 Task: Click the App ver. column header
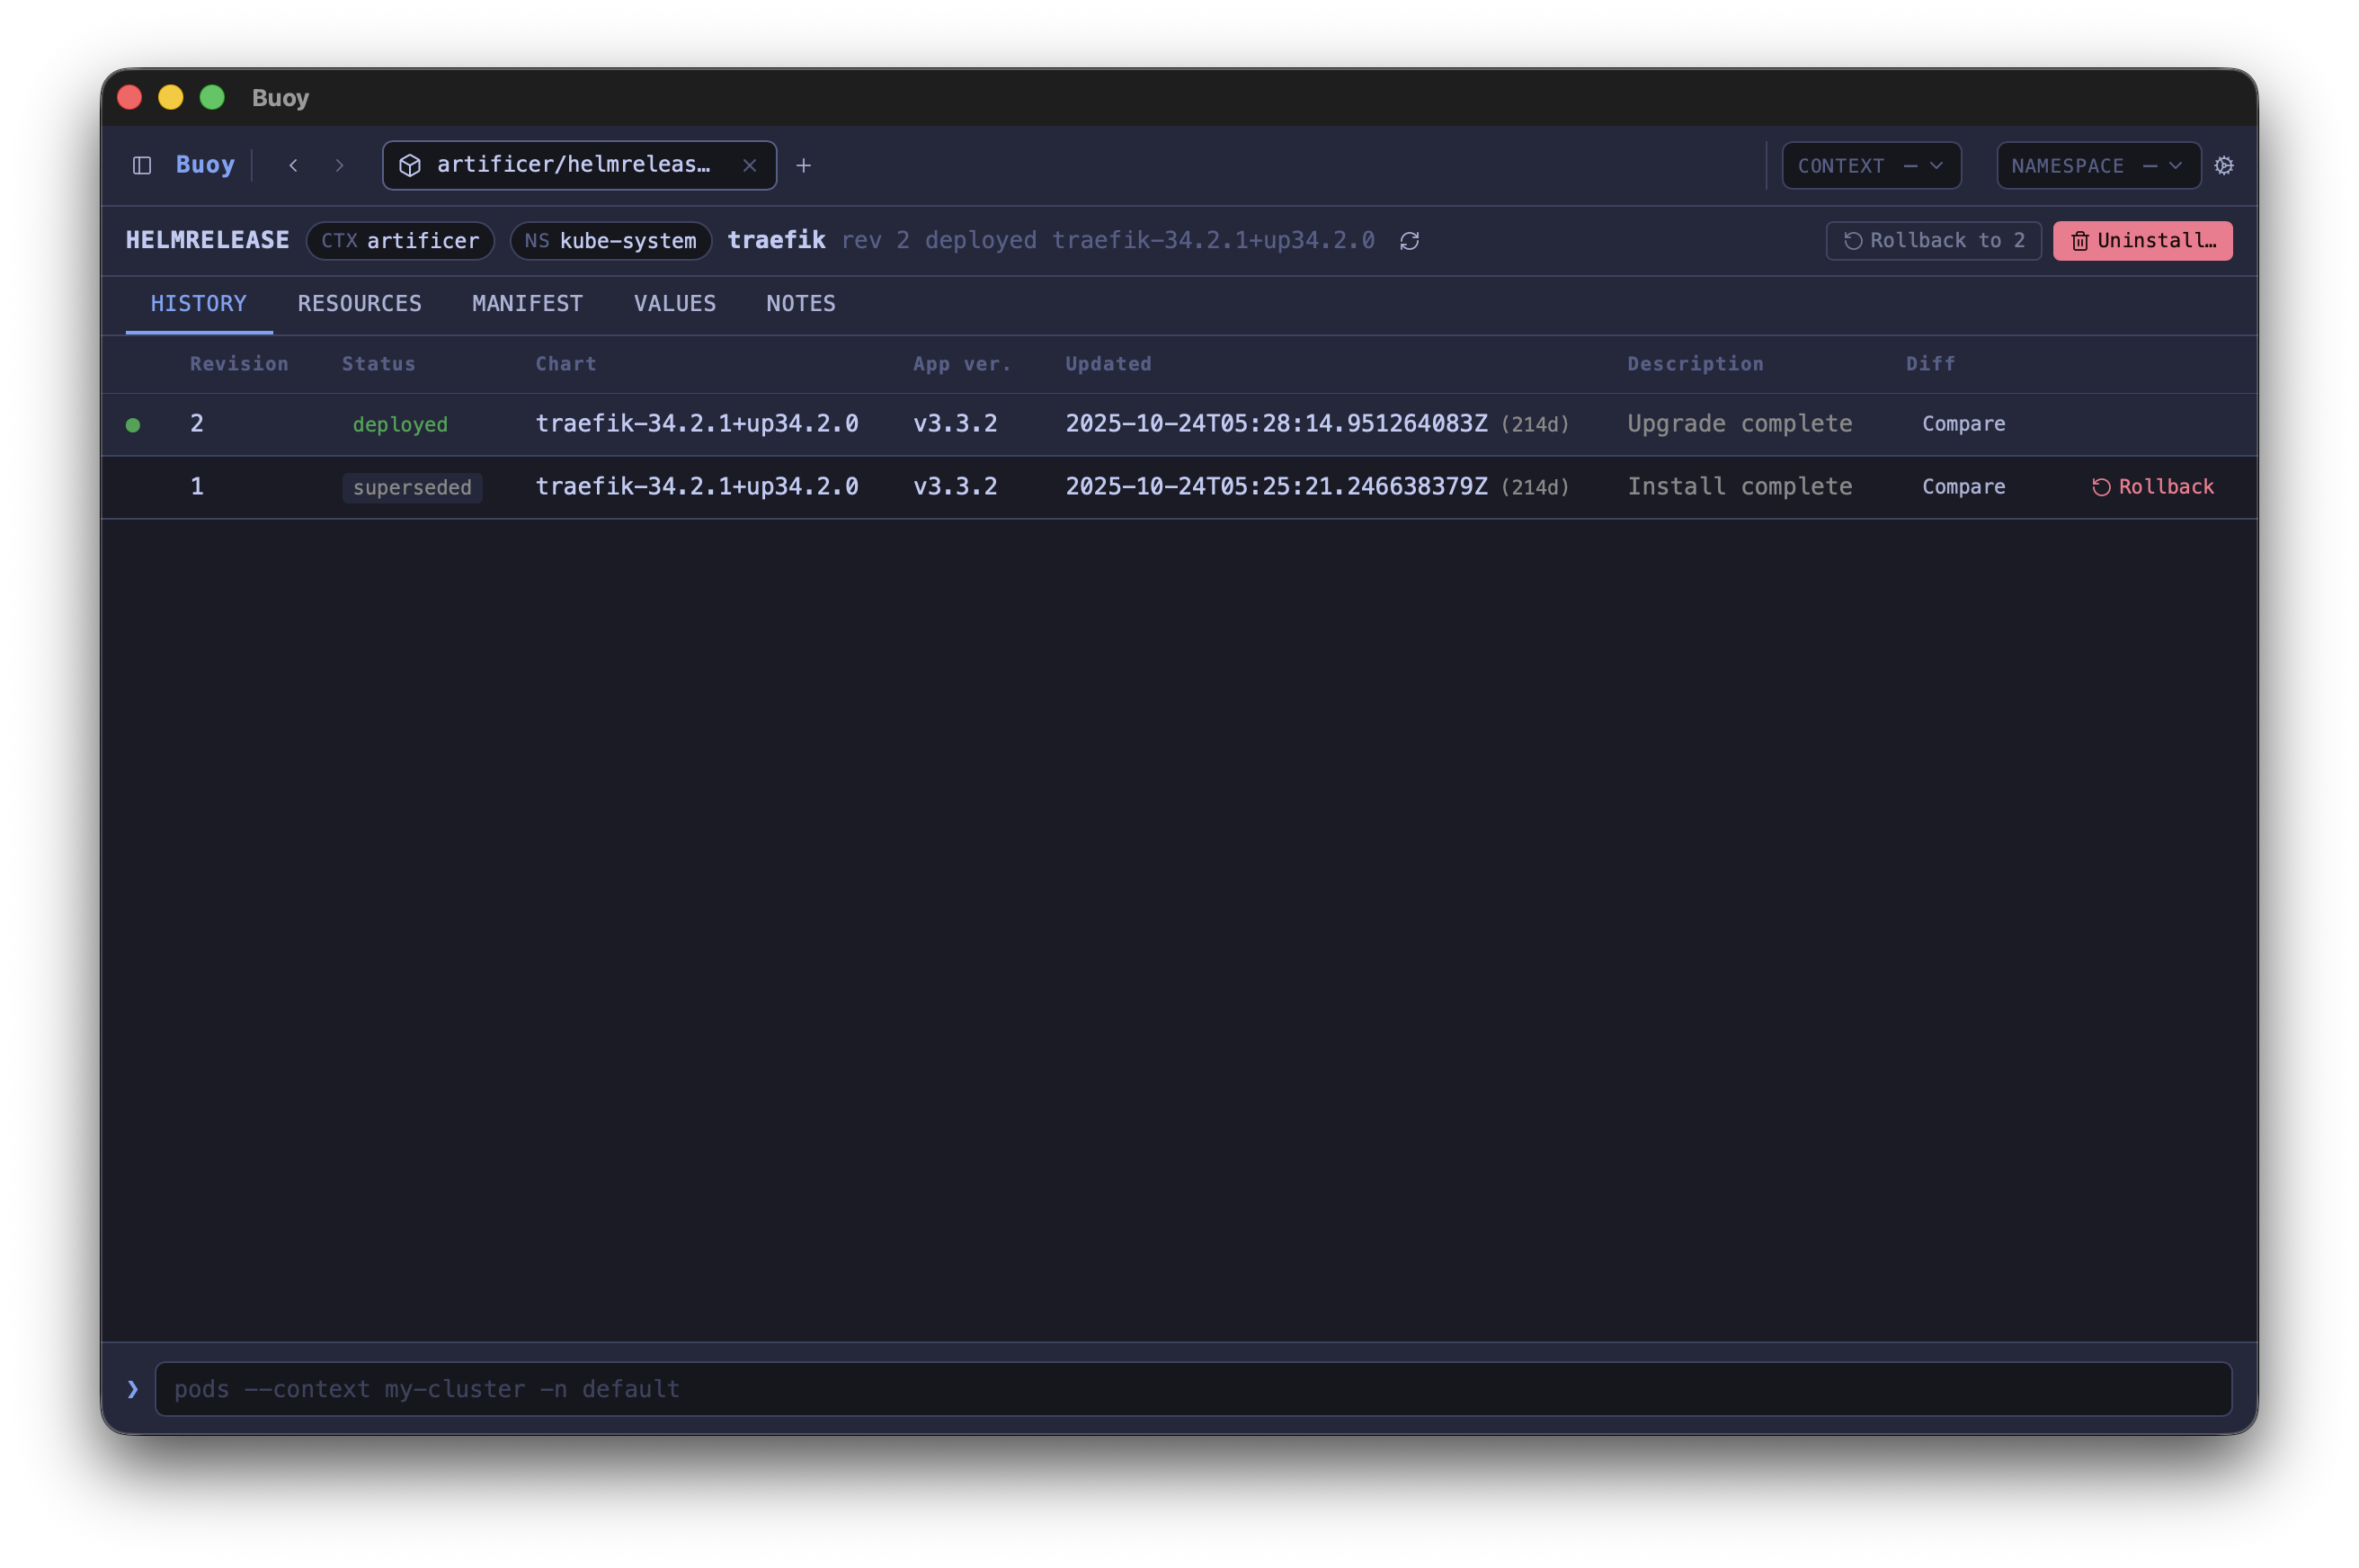pyautogui.click(x=962, y=364)
